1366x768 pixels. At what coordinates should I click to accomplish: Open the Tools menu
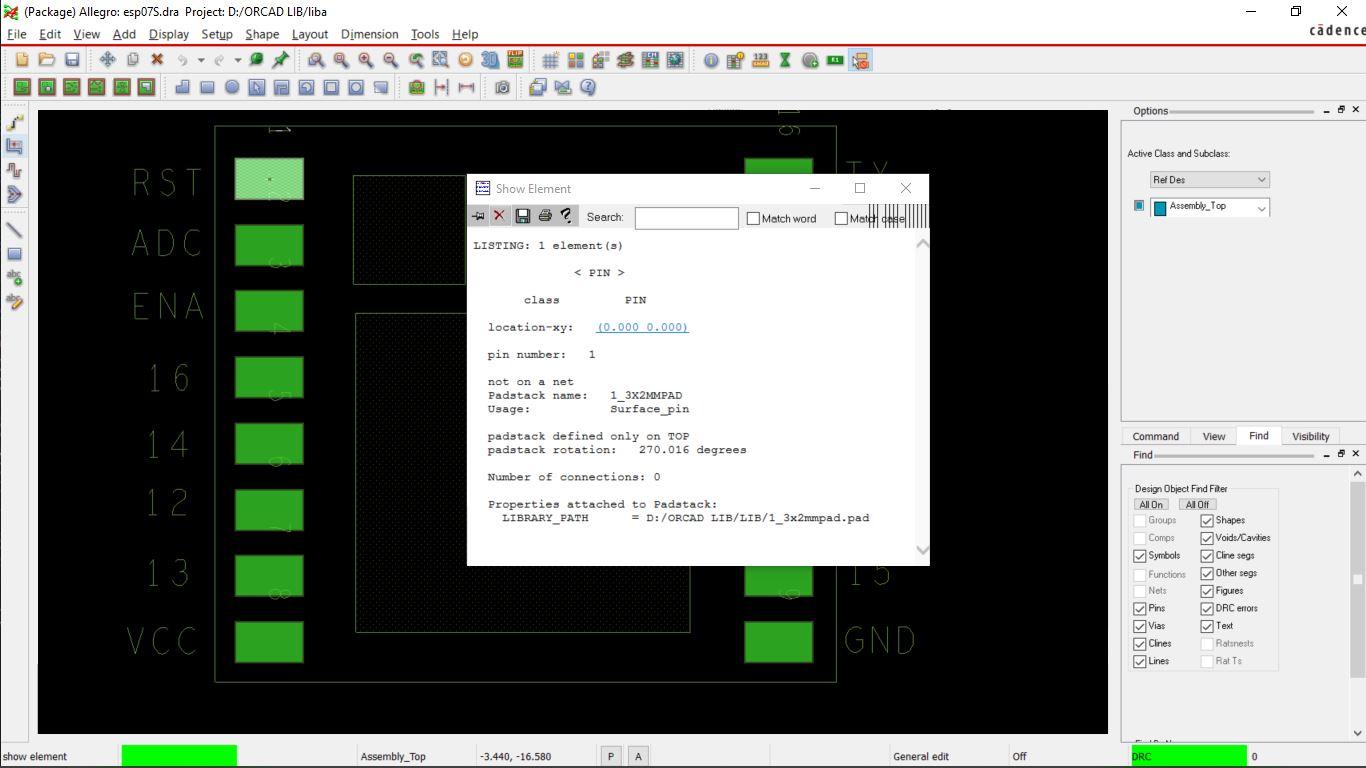pyautogui.click(x=425, y=34)
